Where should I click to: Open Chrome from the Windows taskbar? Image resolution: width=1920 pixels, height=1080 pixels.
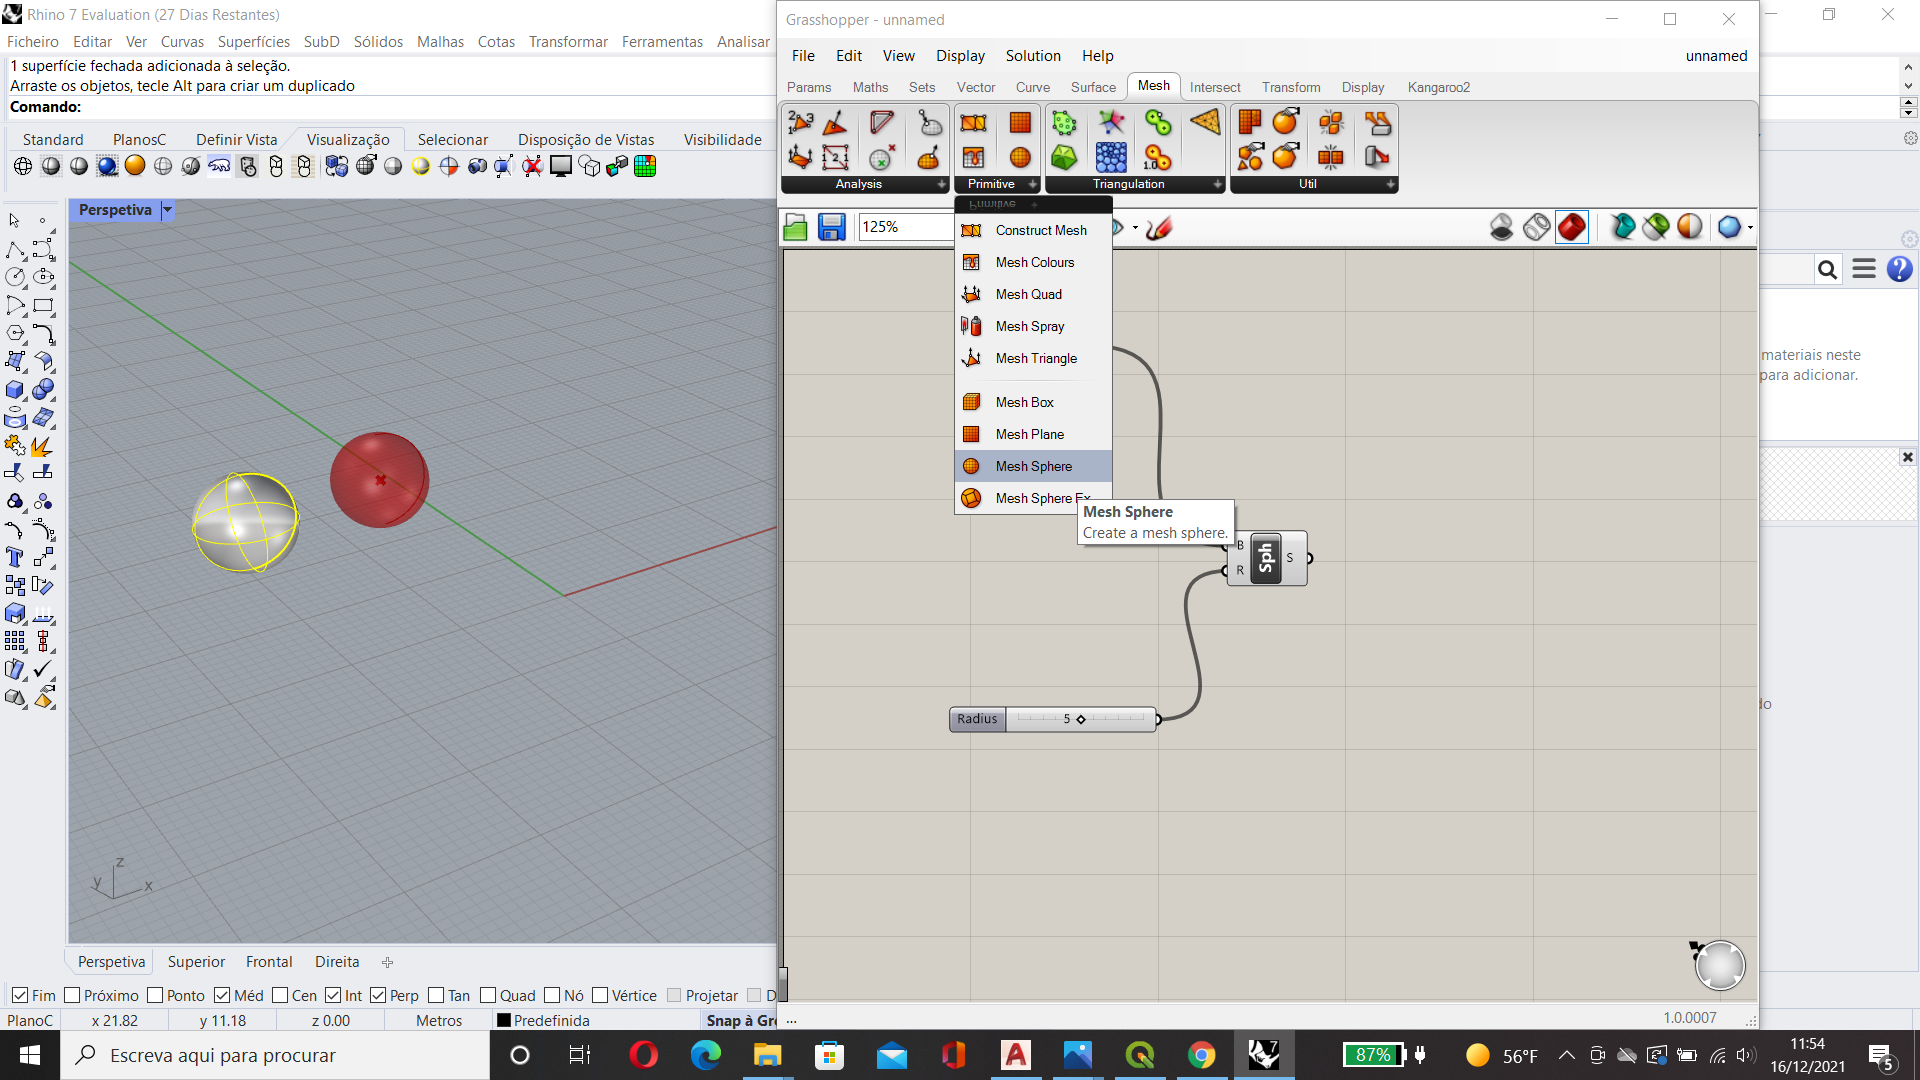click(x=1201, y=1055)
